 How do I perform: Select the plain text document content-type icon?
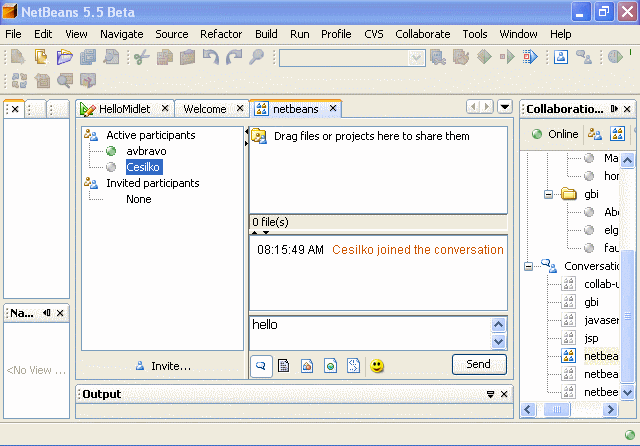(284, 366)
